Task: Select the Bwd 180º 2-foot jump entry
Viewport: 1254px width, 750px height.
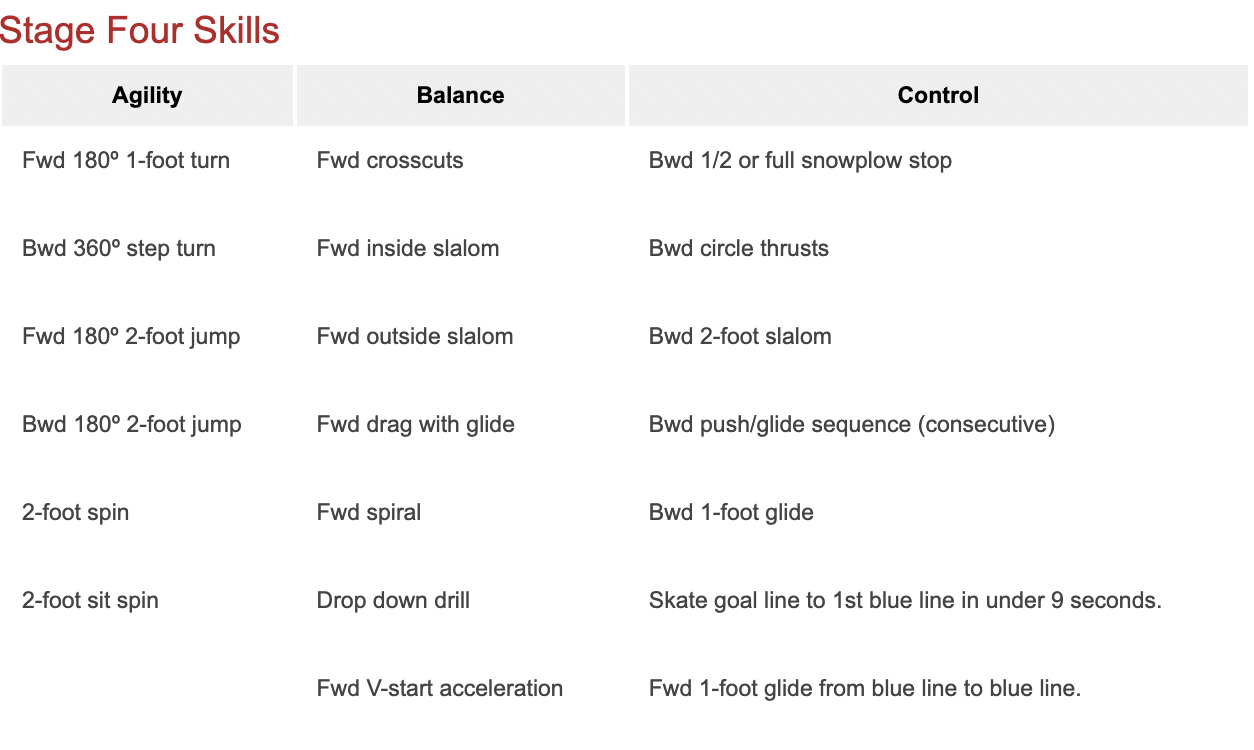Action: click(x=132, y=424)
